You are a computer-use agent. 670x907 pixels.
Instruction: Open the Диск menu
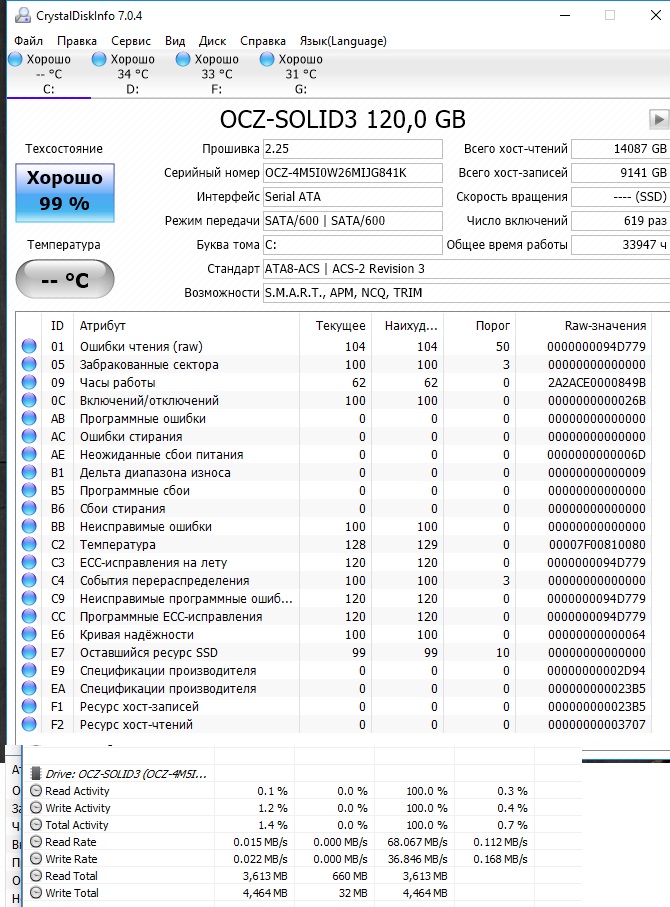[x=212, y=41]
